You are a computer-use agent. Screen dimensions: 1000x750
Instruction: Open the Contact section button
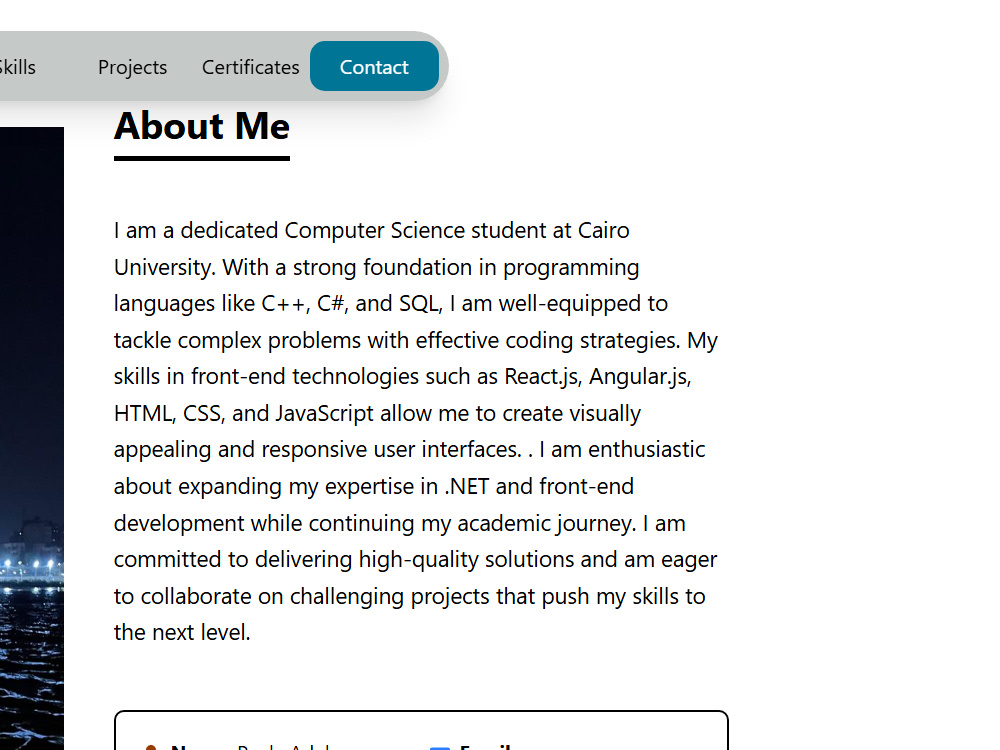click(x=374, y=66)
